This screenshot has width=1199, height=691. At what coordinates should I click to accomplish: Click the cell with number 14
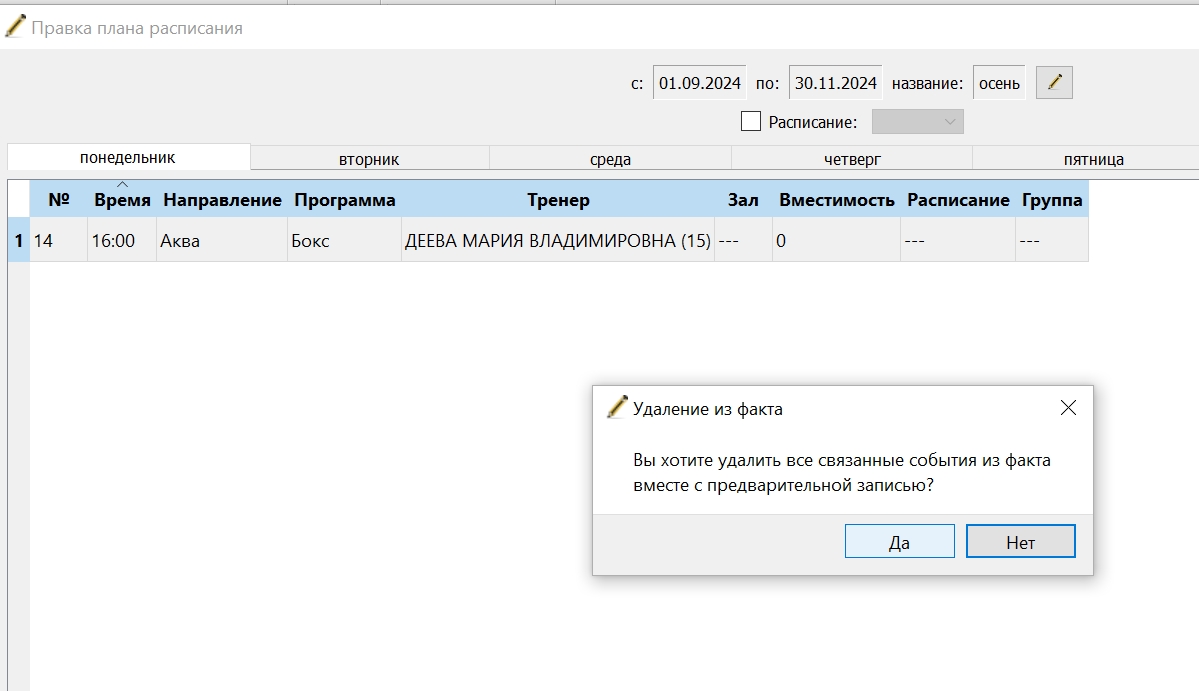coord(59,240)
